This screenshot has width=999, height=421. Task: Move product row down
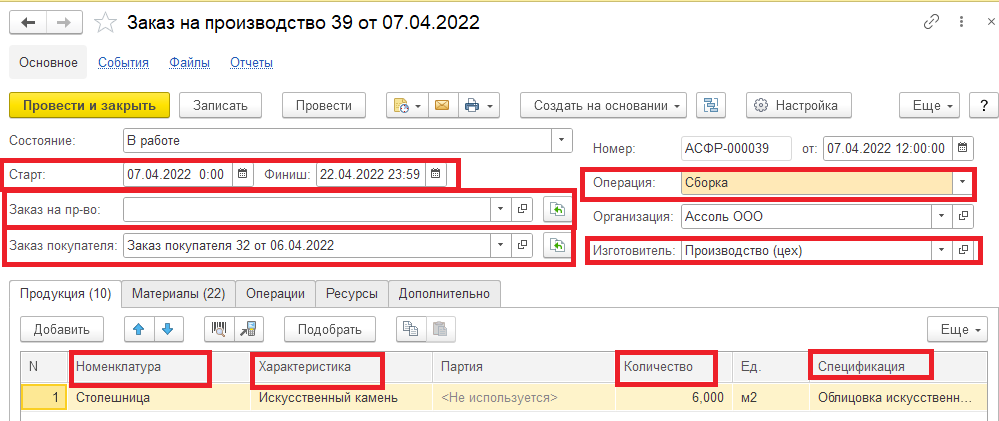(x=168, y=329)
